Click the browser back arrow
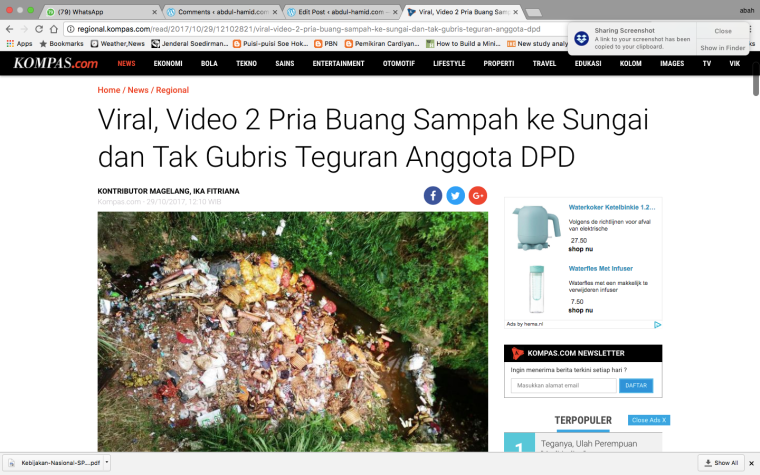The width and height of the screenshot is (760, 475). [9, 29]
